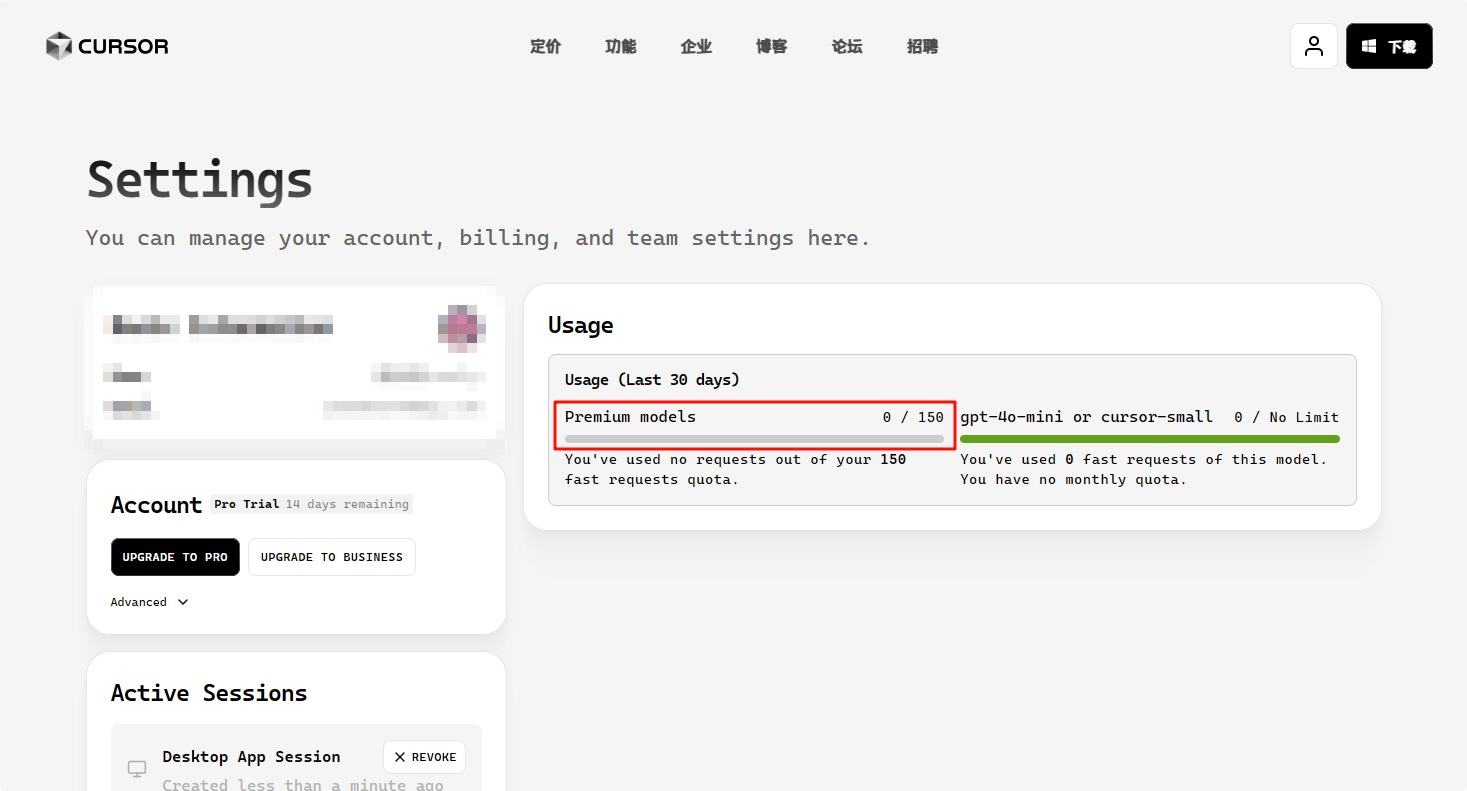This screenshot has width=1467, height=791.
Task: Open the user account profile icon
Action: click(1314, 46)
